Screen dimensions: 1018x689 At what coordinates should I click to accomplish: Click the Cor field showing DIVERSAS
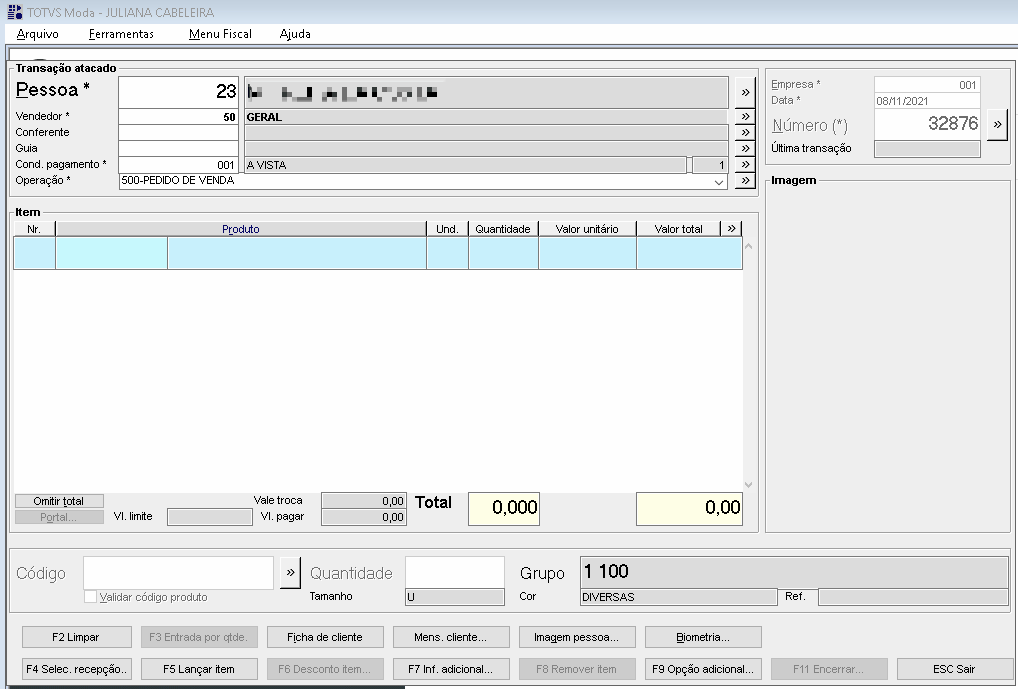pos(678,597)
